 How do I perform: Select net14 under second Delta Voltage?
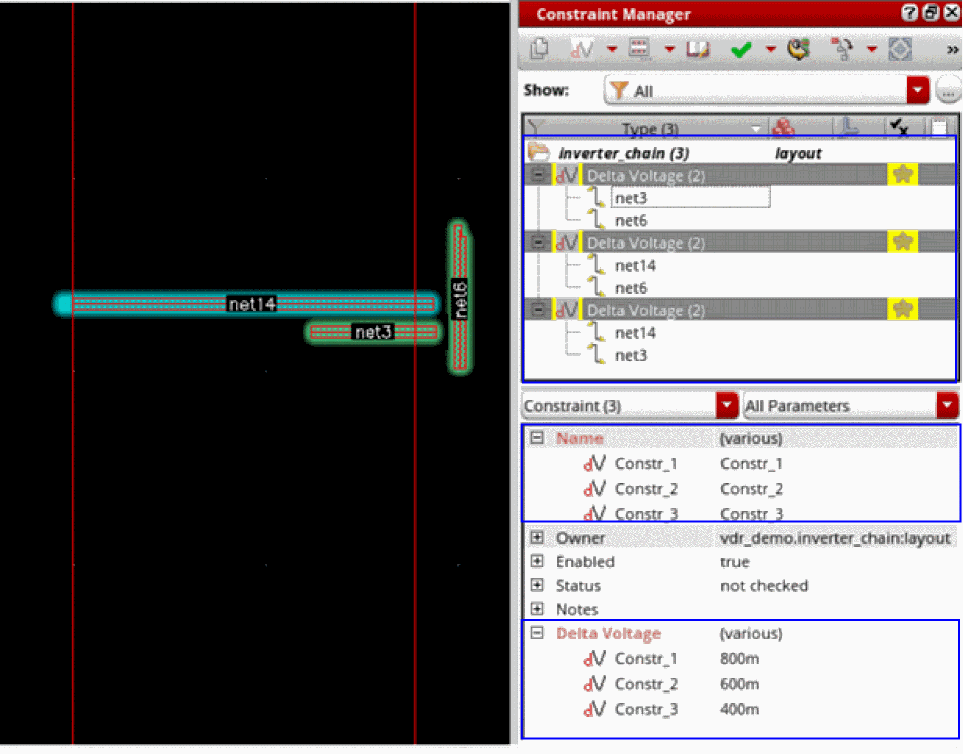pos(635,265)
